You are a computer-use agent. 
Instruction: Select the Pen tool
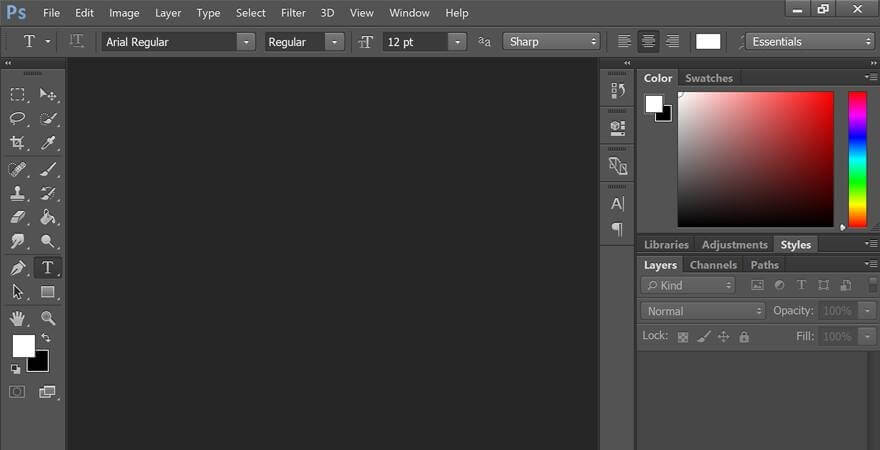pos(18,268)
